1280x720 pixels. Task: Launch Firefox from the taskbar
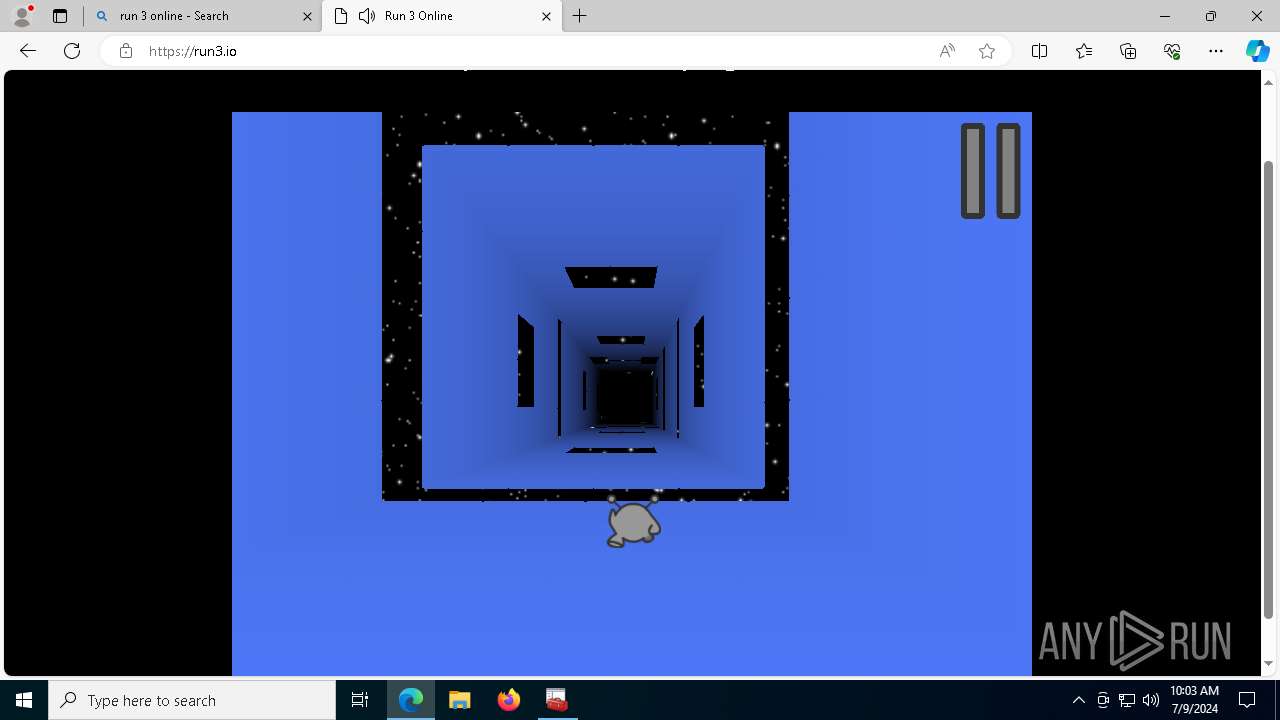pyautogui.click(x=508, y=700)
